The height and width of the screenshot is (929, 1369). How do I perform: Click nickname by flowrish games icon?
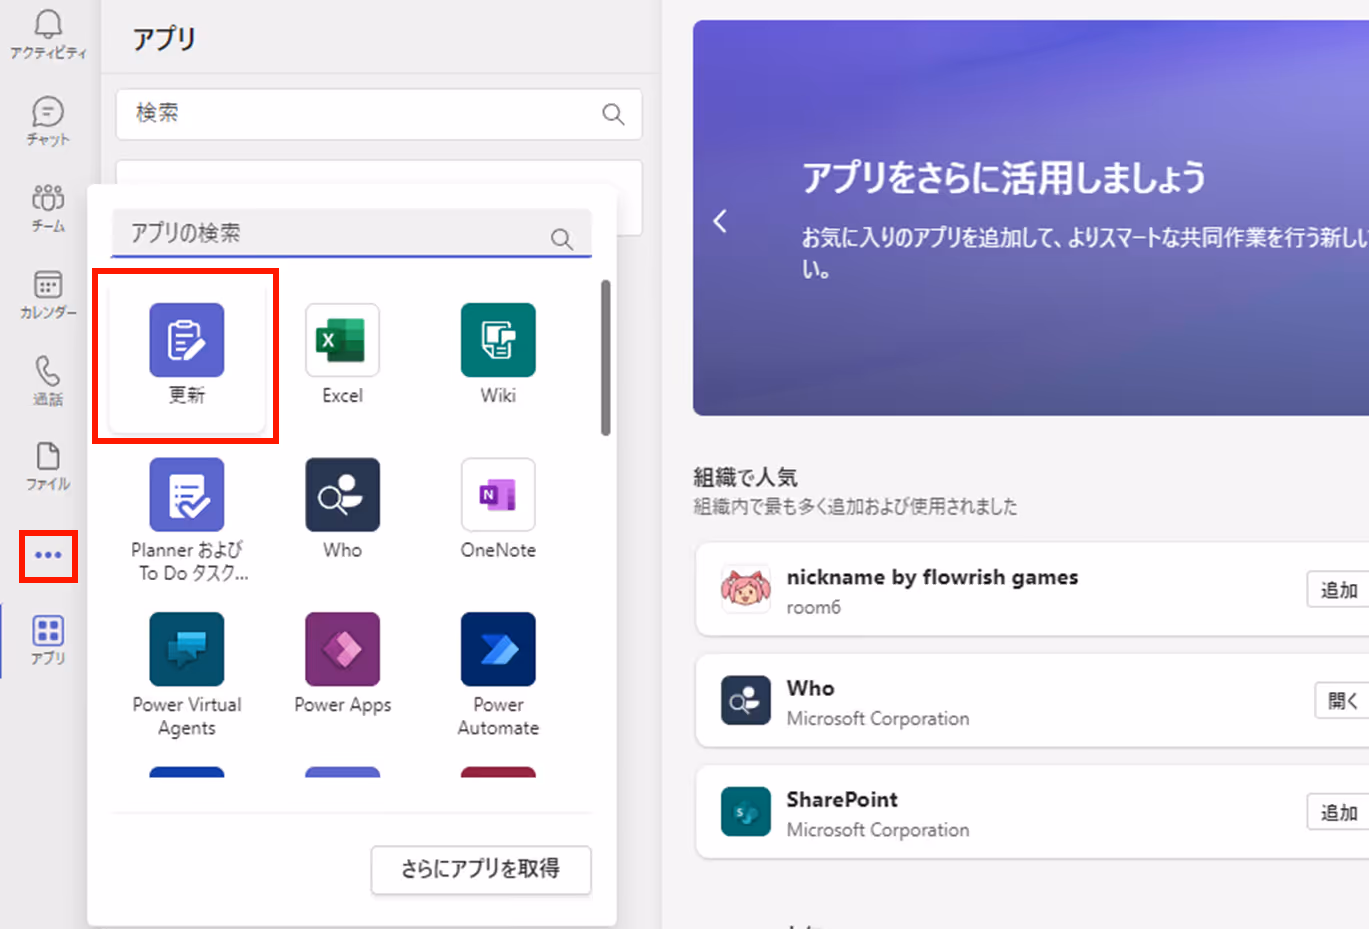coord(746,589)
